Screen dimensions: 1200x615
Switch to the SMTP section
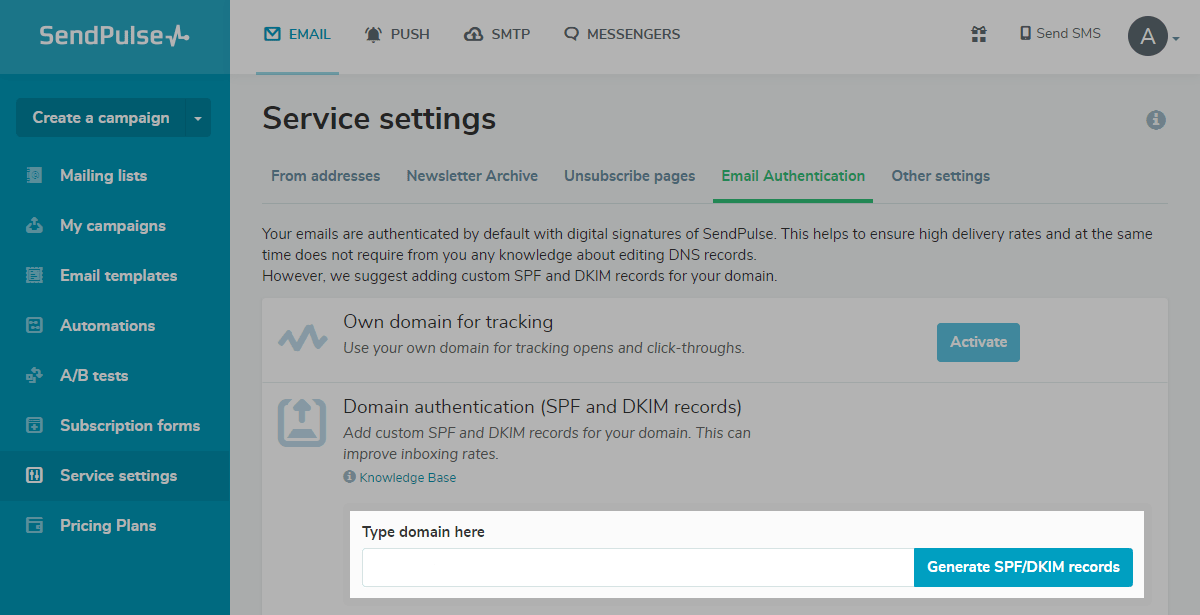coord(497,34)
